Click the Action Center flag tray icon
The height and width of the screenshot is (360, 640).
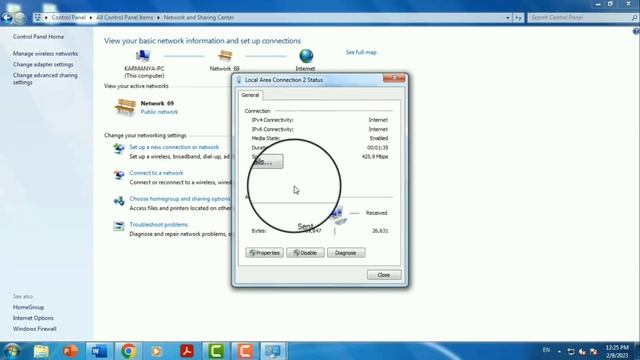pyautogui.click(x=594, y=351)
